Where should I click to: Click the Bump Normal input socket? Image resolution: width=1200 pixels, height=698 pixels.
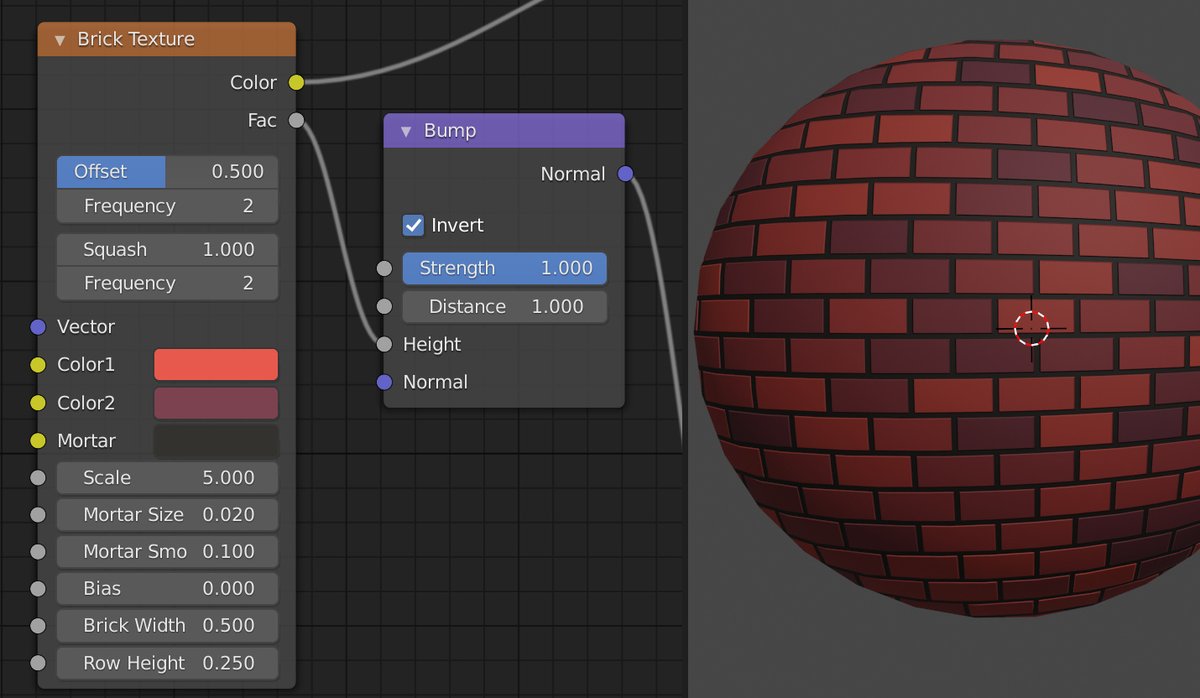384,382
